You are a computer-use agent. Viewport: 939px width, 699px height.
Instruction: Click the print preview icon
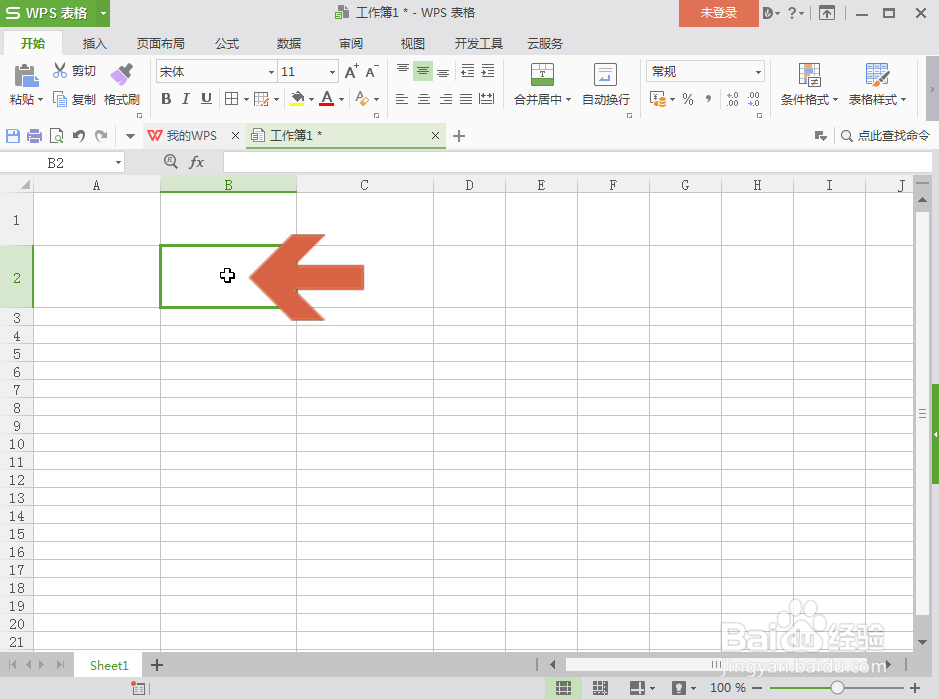(x=56, y=136)
